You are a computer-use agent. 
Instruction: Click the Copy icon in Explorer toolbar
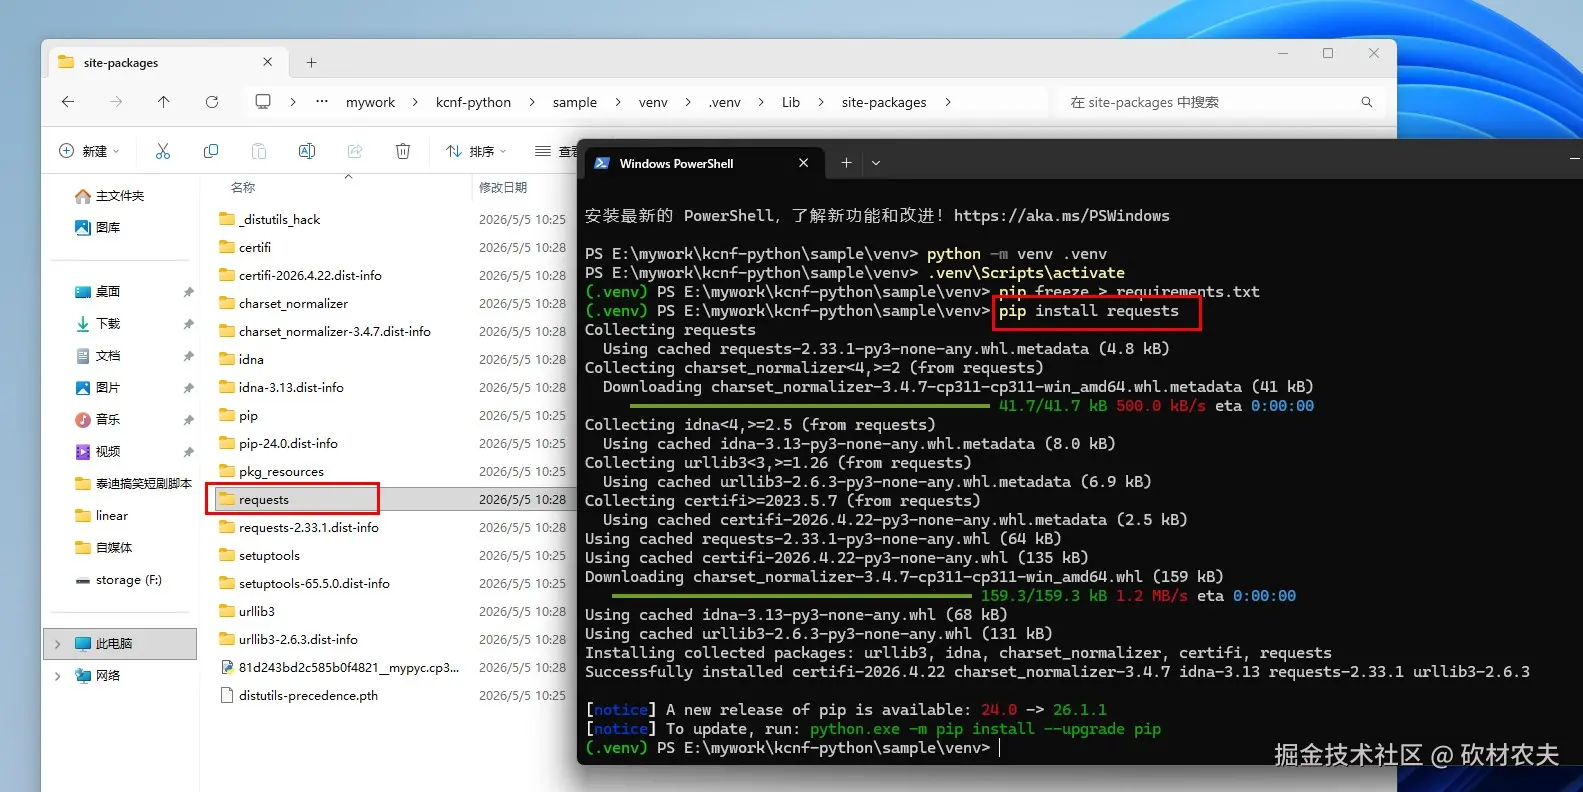(211, 151)
